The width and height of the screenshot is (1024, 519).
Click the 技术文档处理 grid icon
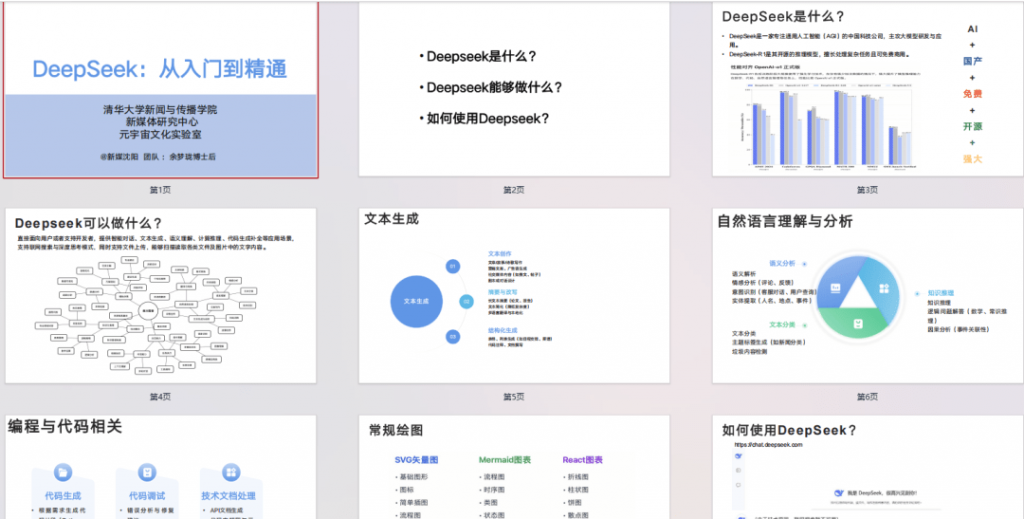point(231,471)
